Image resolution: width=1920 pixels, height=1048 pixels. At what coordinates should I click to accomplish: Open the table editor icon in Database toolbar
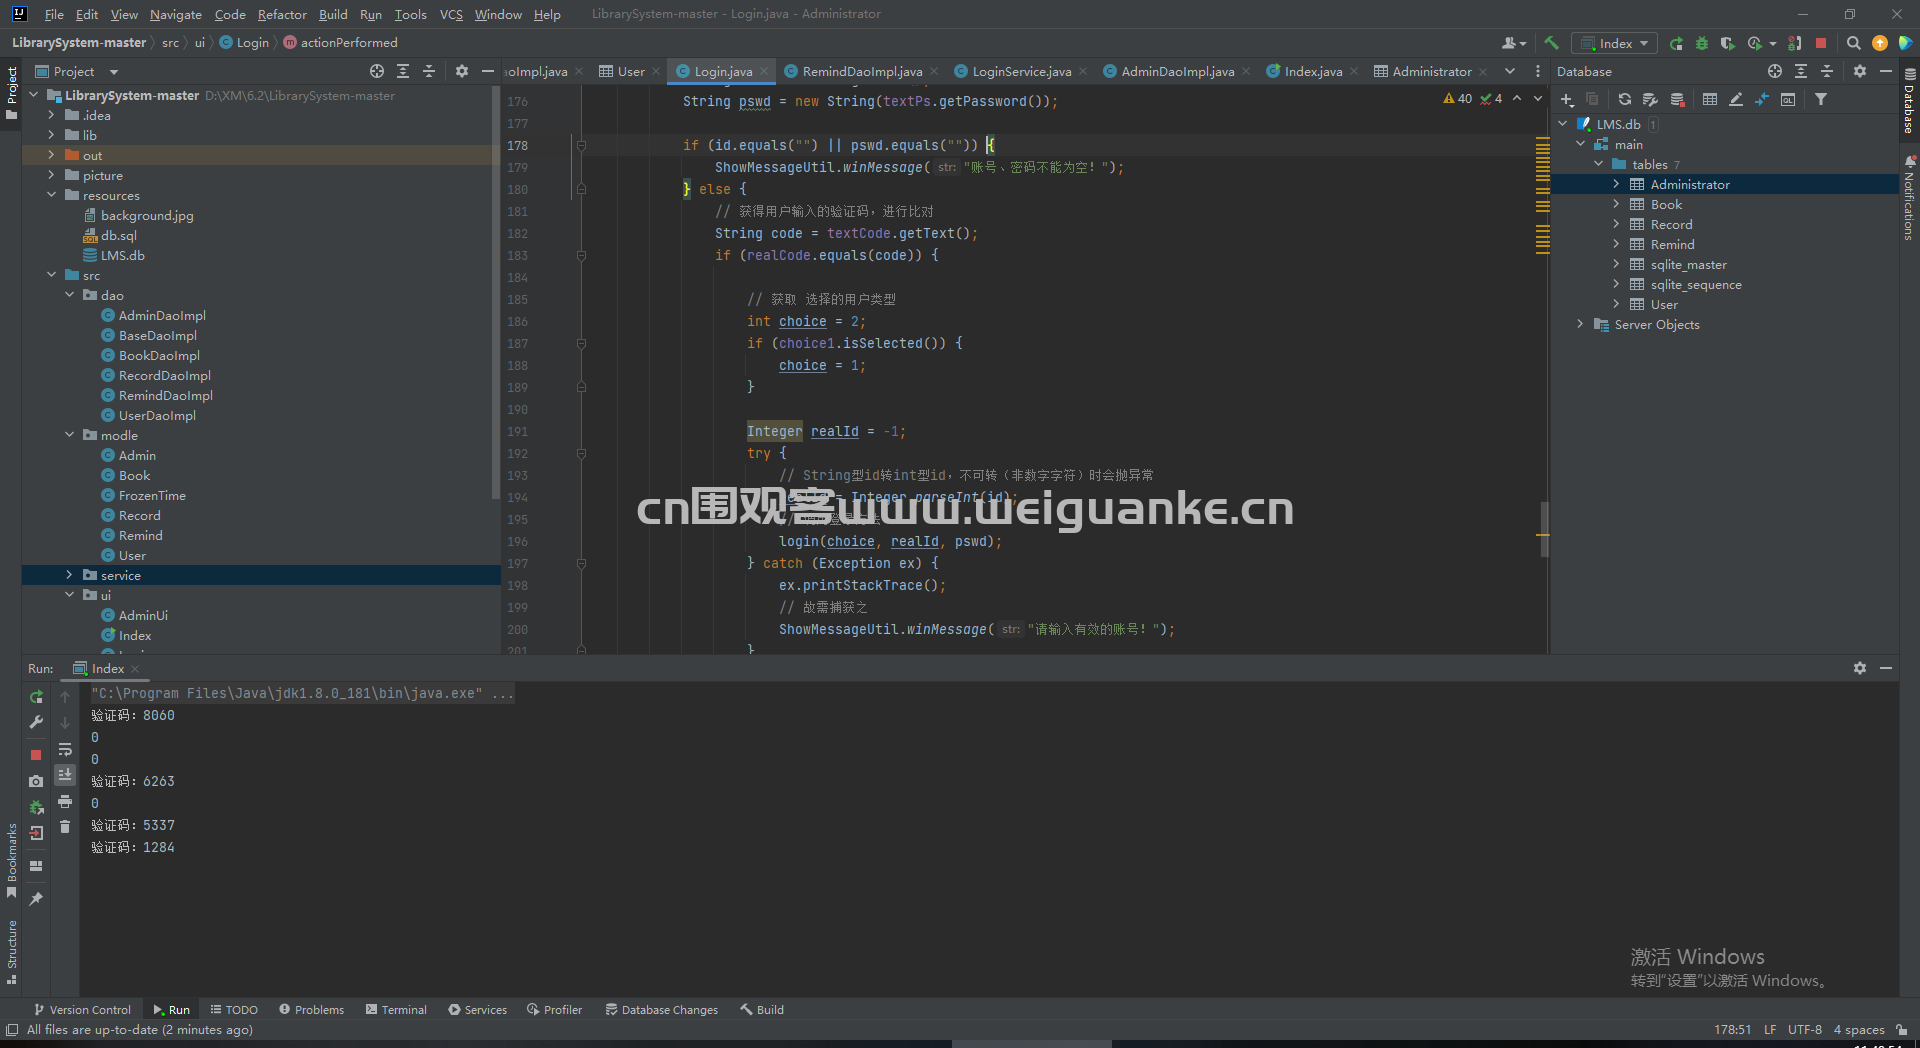(1710, 99)
